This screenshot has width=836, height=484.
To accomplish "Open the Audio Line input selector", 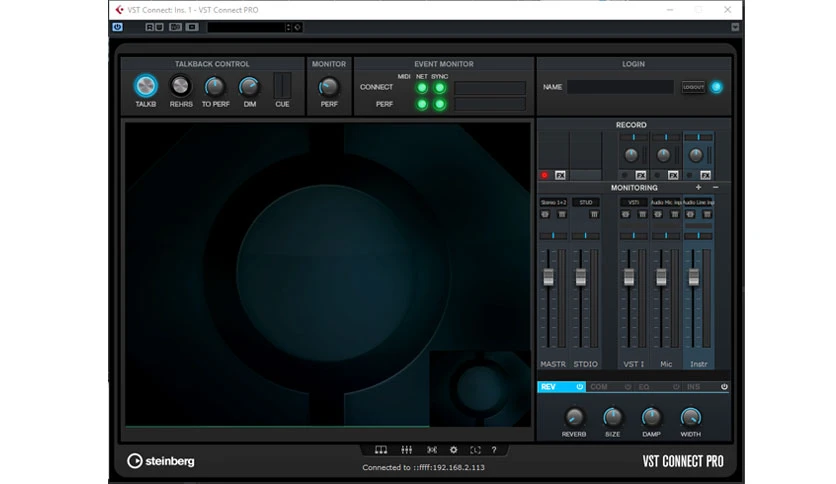I will (x=698, y=203).
